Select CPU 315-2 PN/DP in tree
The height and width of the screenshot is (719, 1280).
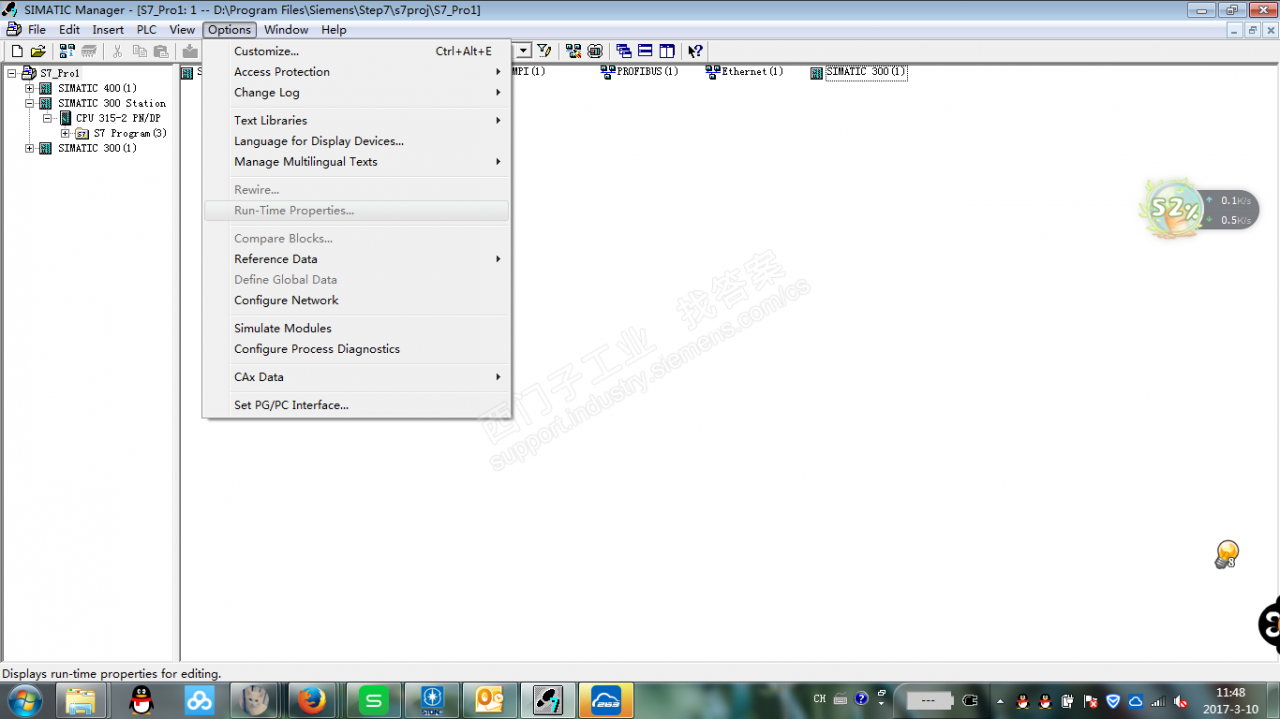pos(118,118)
